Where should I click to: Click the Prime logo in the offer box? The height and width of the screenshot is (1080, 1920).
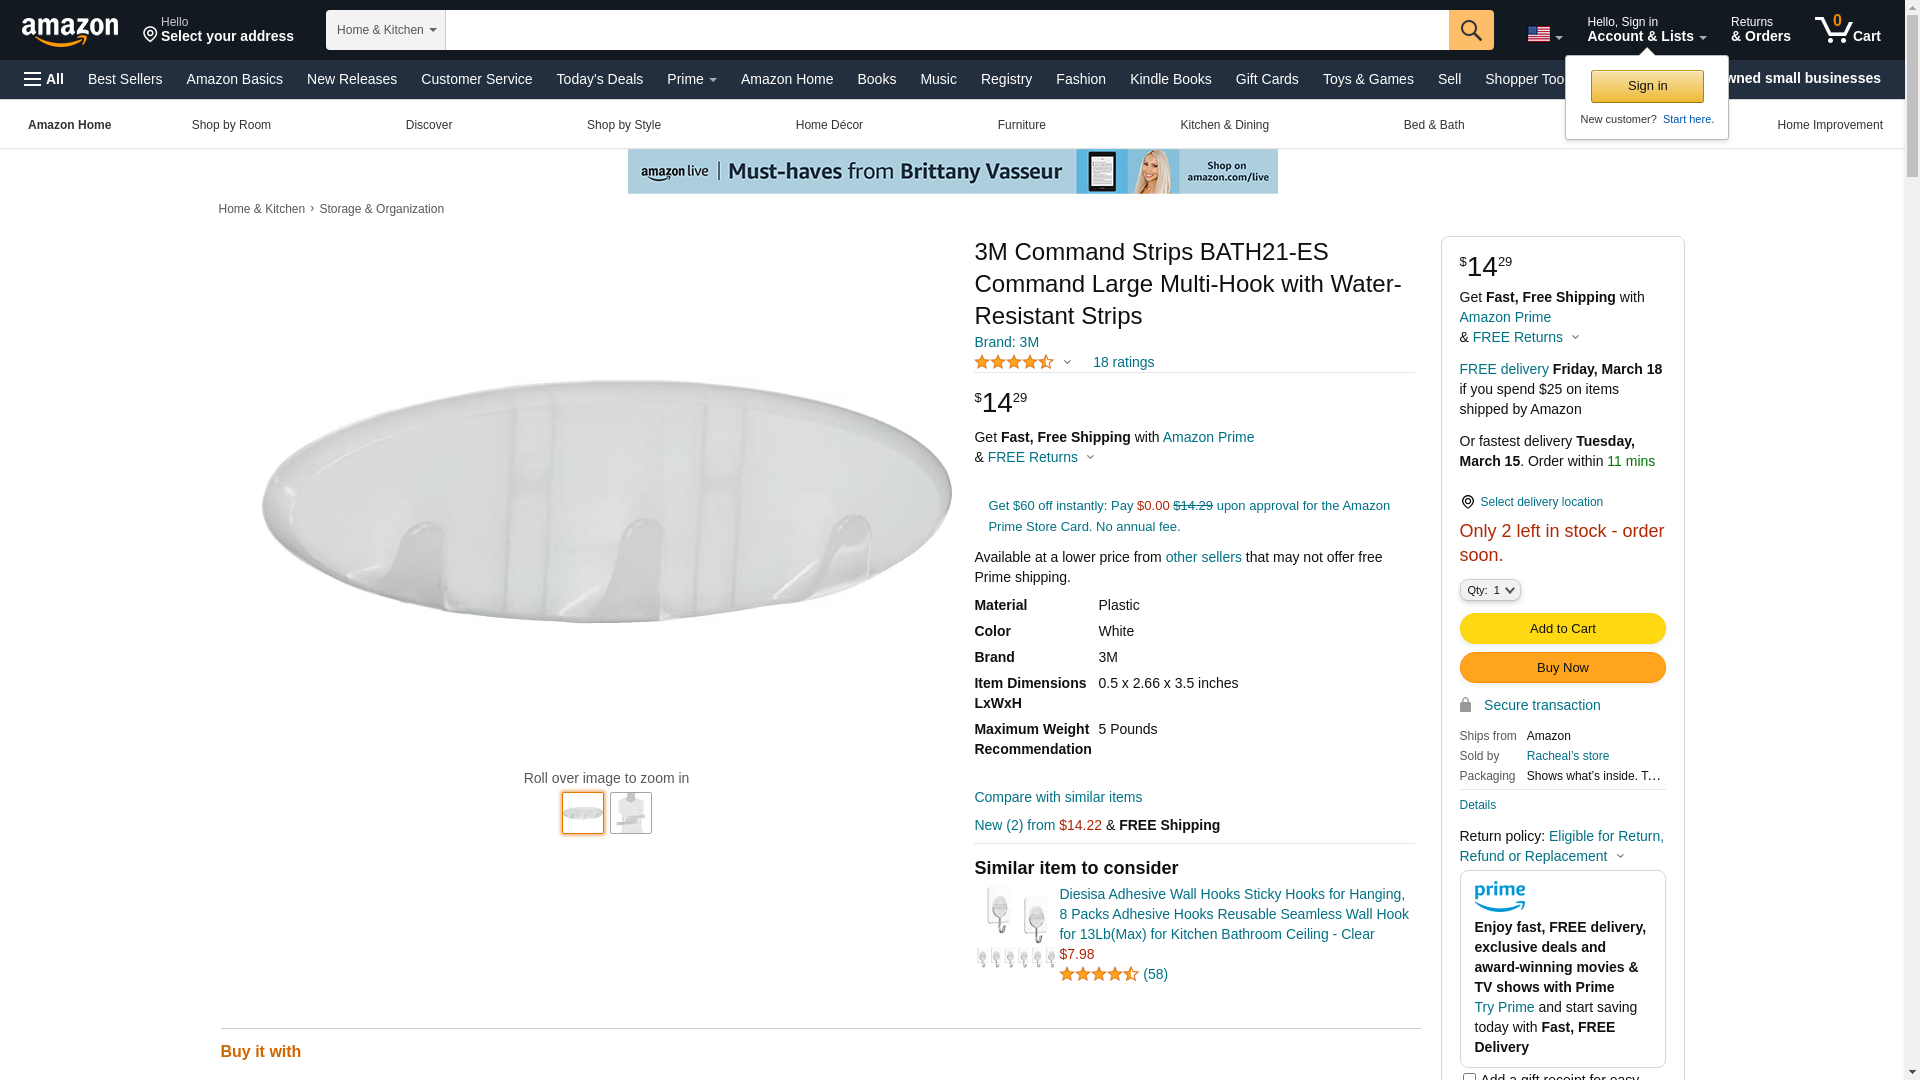pyautogui.click(x=1499, y=896)
